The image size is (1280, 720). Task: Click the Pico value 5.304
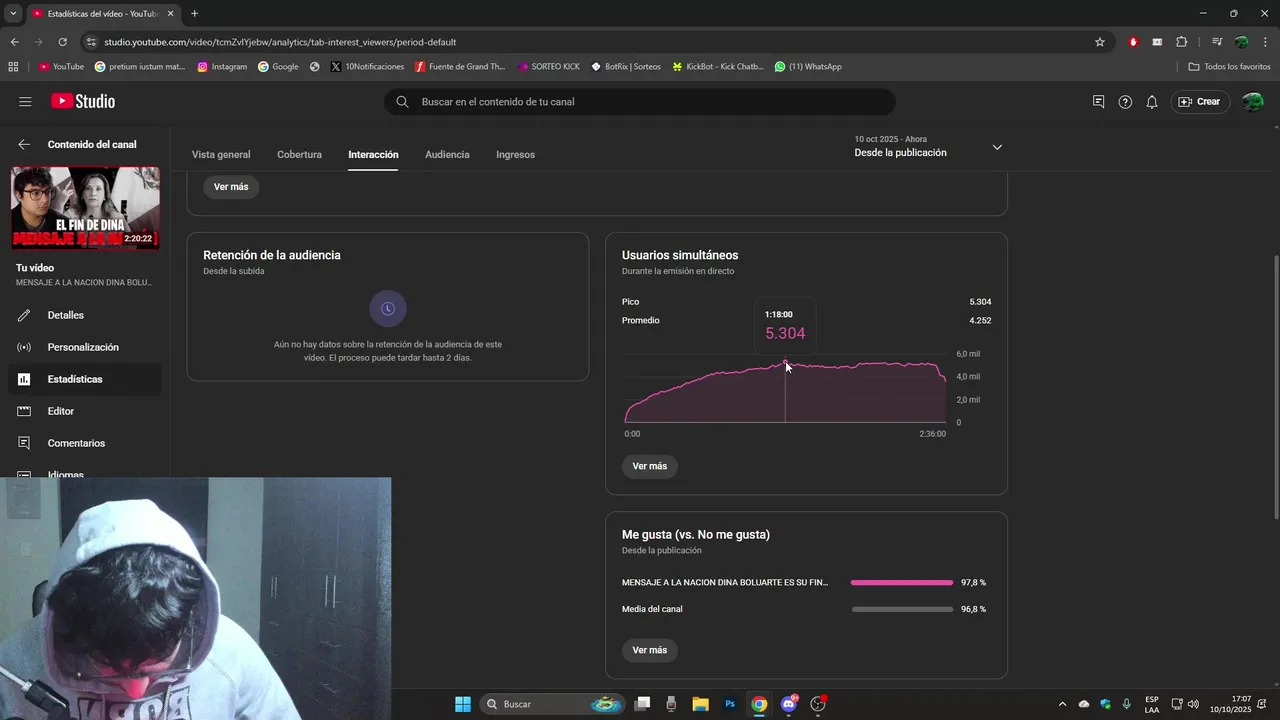980,302
